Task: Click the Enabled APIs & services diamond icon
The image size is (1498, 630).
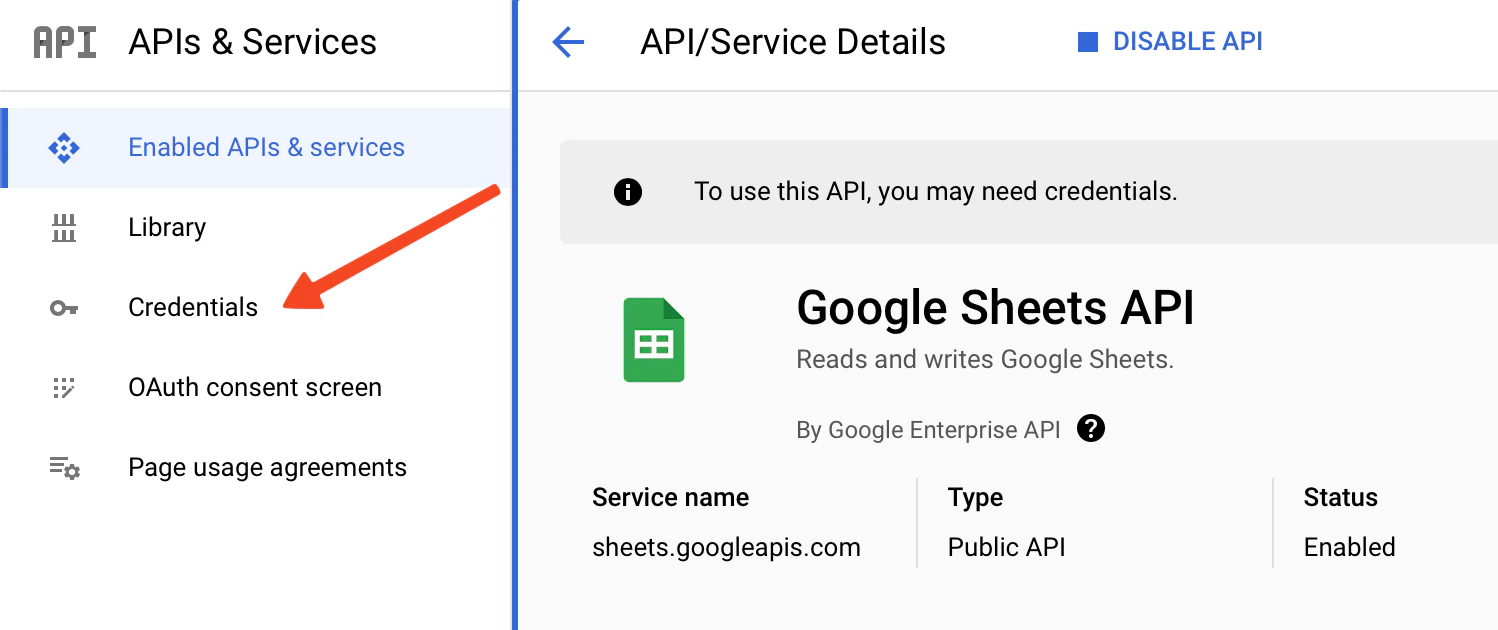Action: [64, 148]
